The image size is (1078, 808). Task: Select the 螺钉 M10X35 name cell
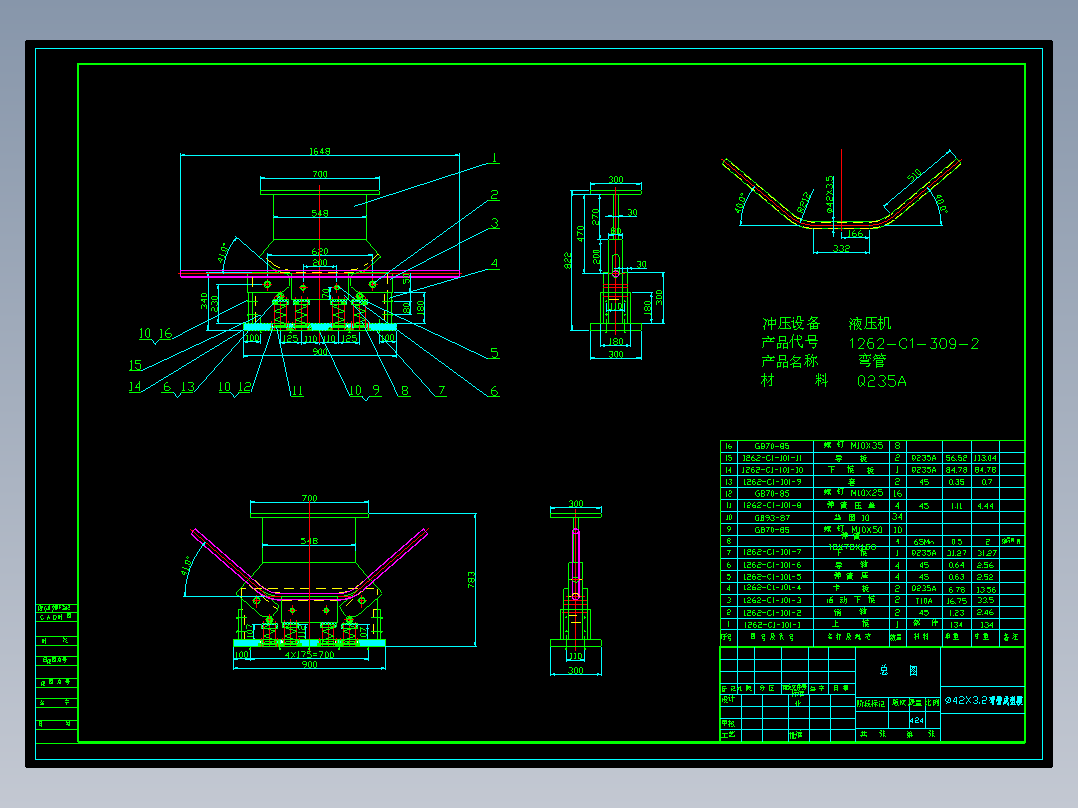click(x=852, y=446)
